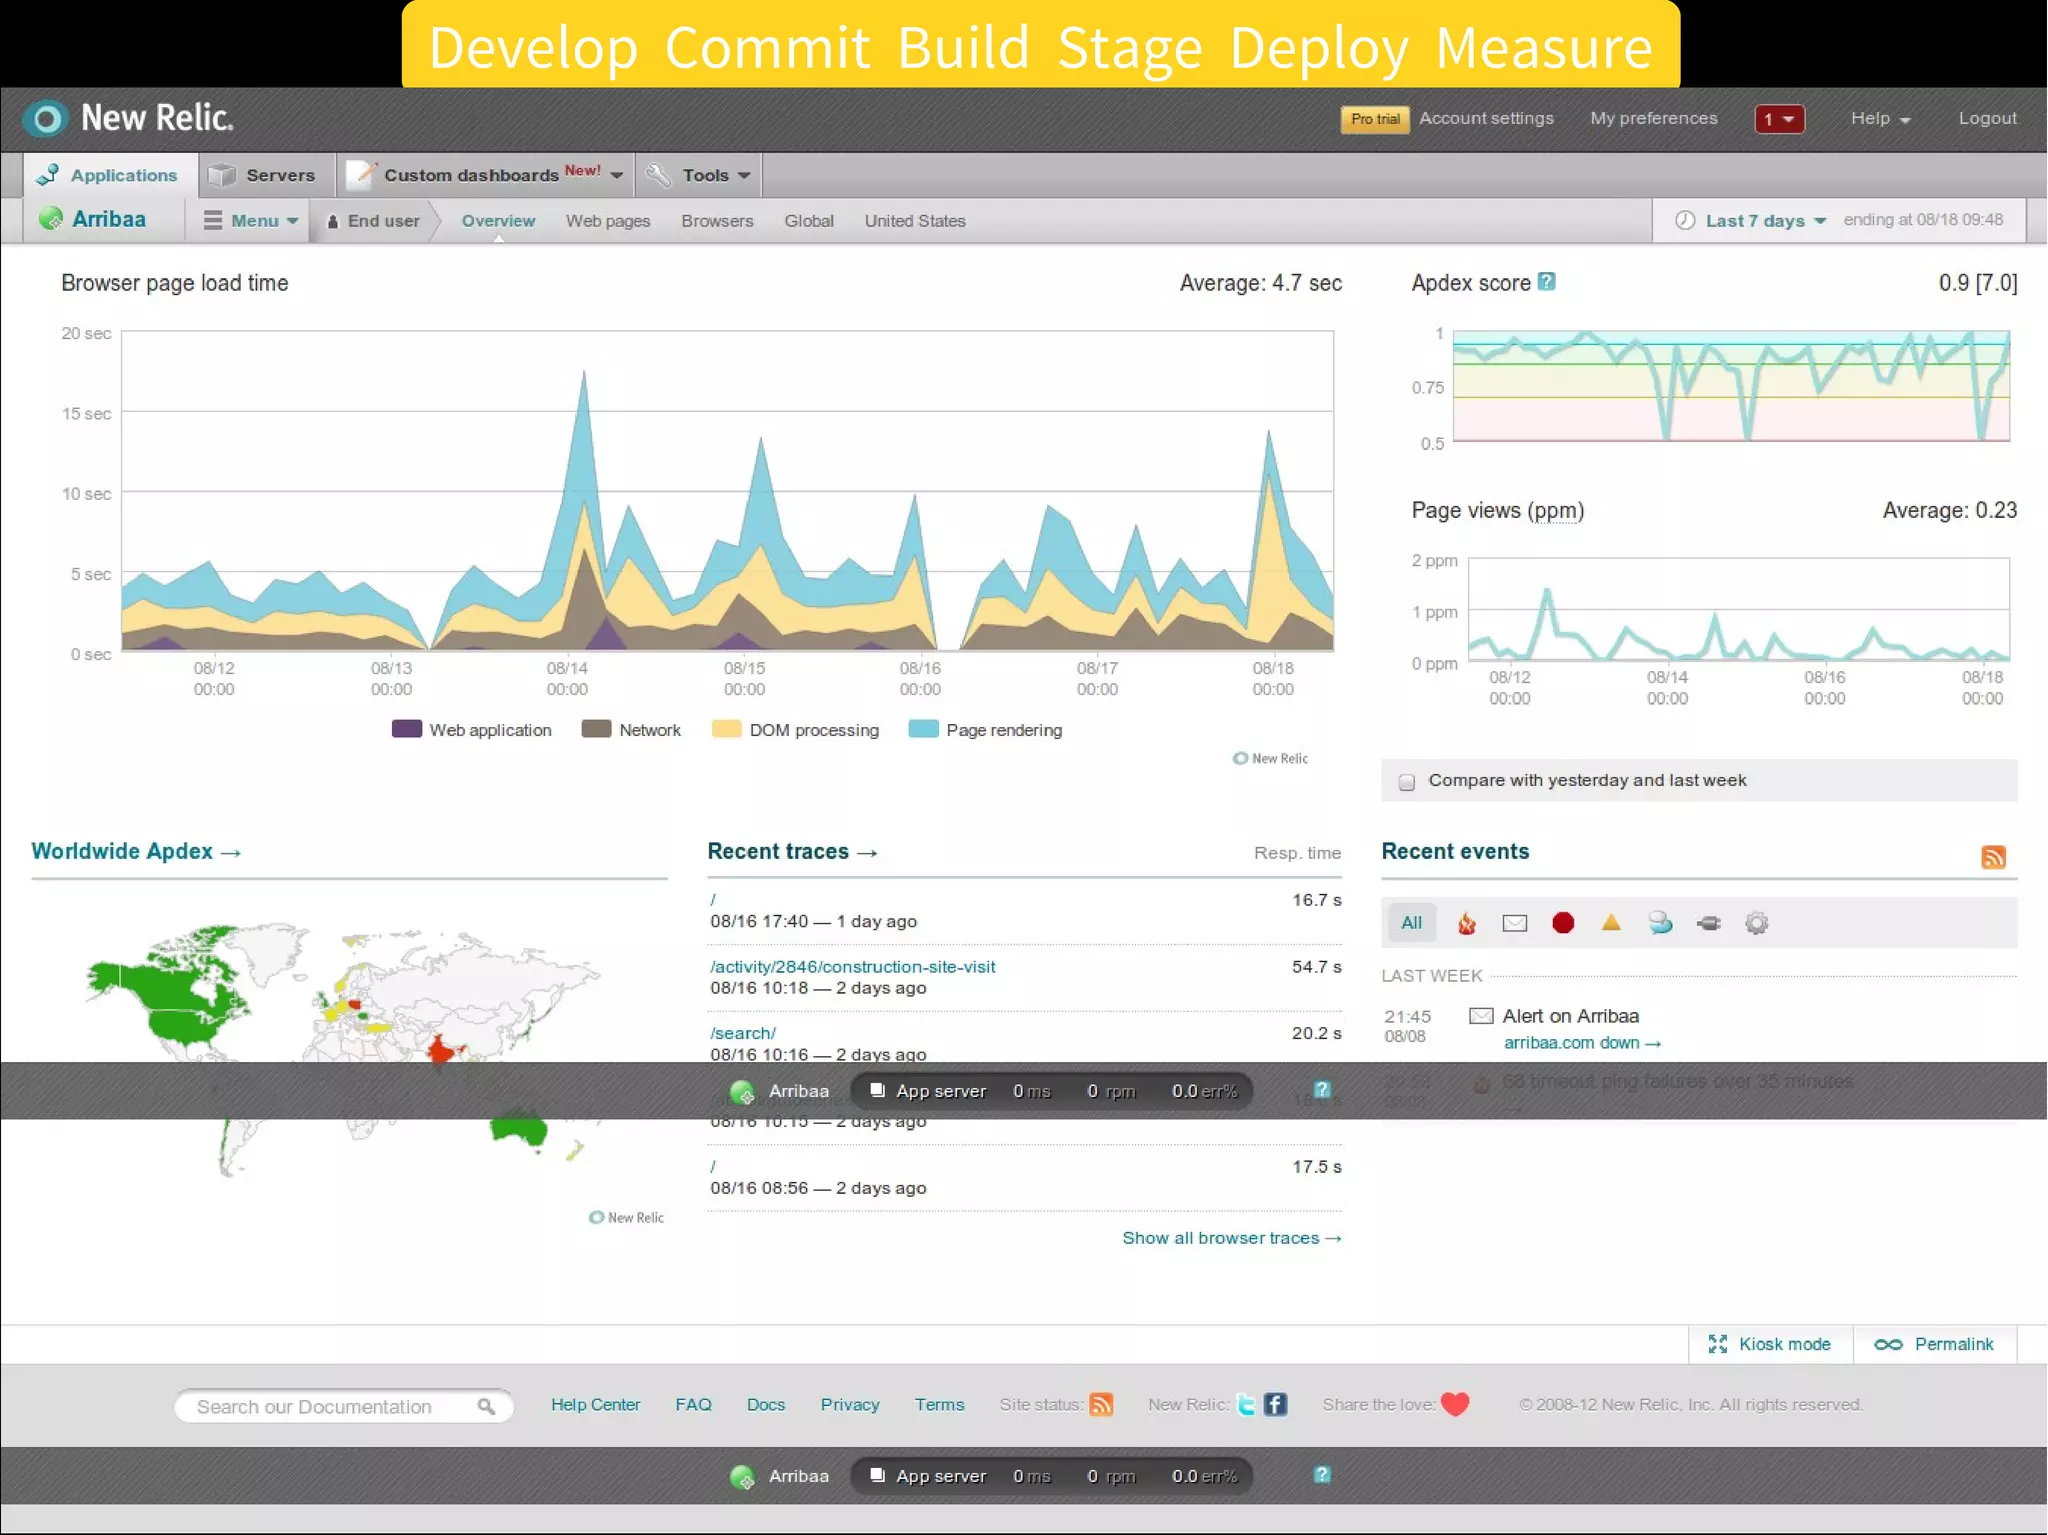Filter events by the globe icon
Viewport: 2048px width, 1535px height.
[x=1660, y=923]
